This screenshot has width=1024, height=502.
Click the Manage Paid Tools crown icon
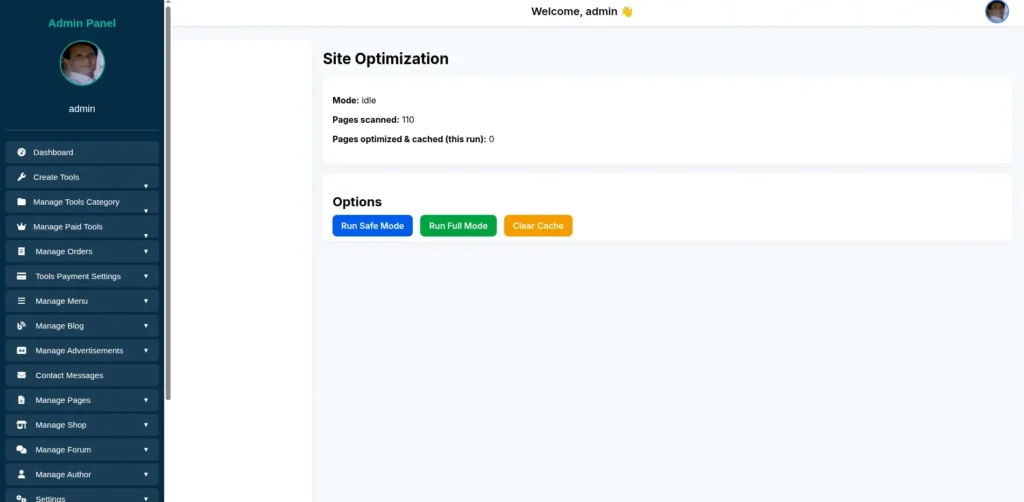coord(22,227)
